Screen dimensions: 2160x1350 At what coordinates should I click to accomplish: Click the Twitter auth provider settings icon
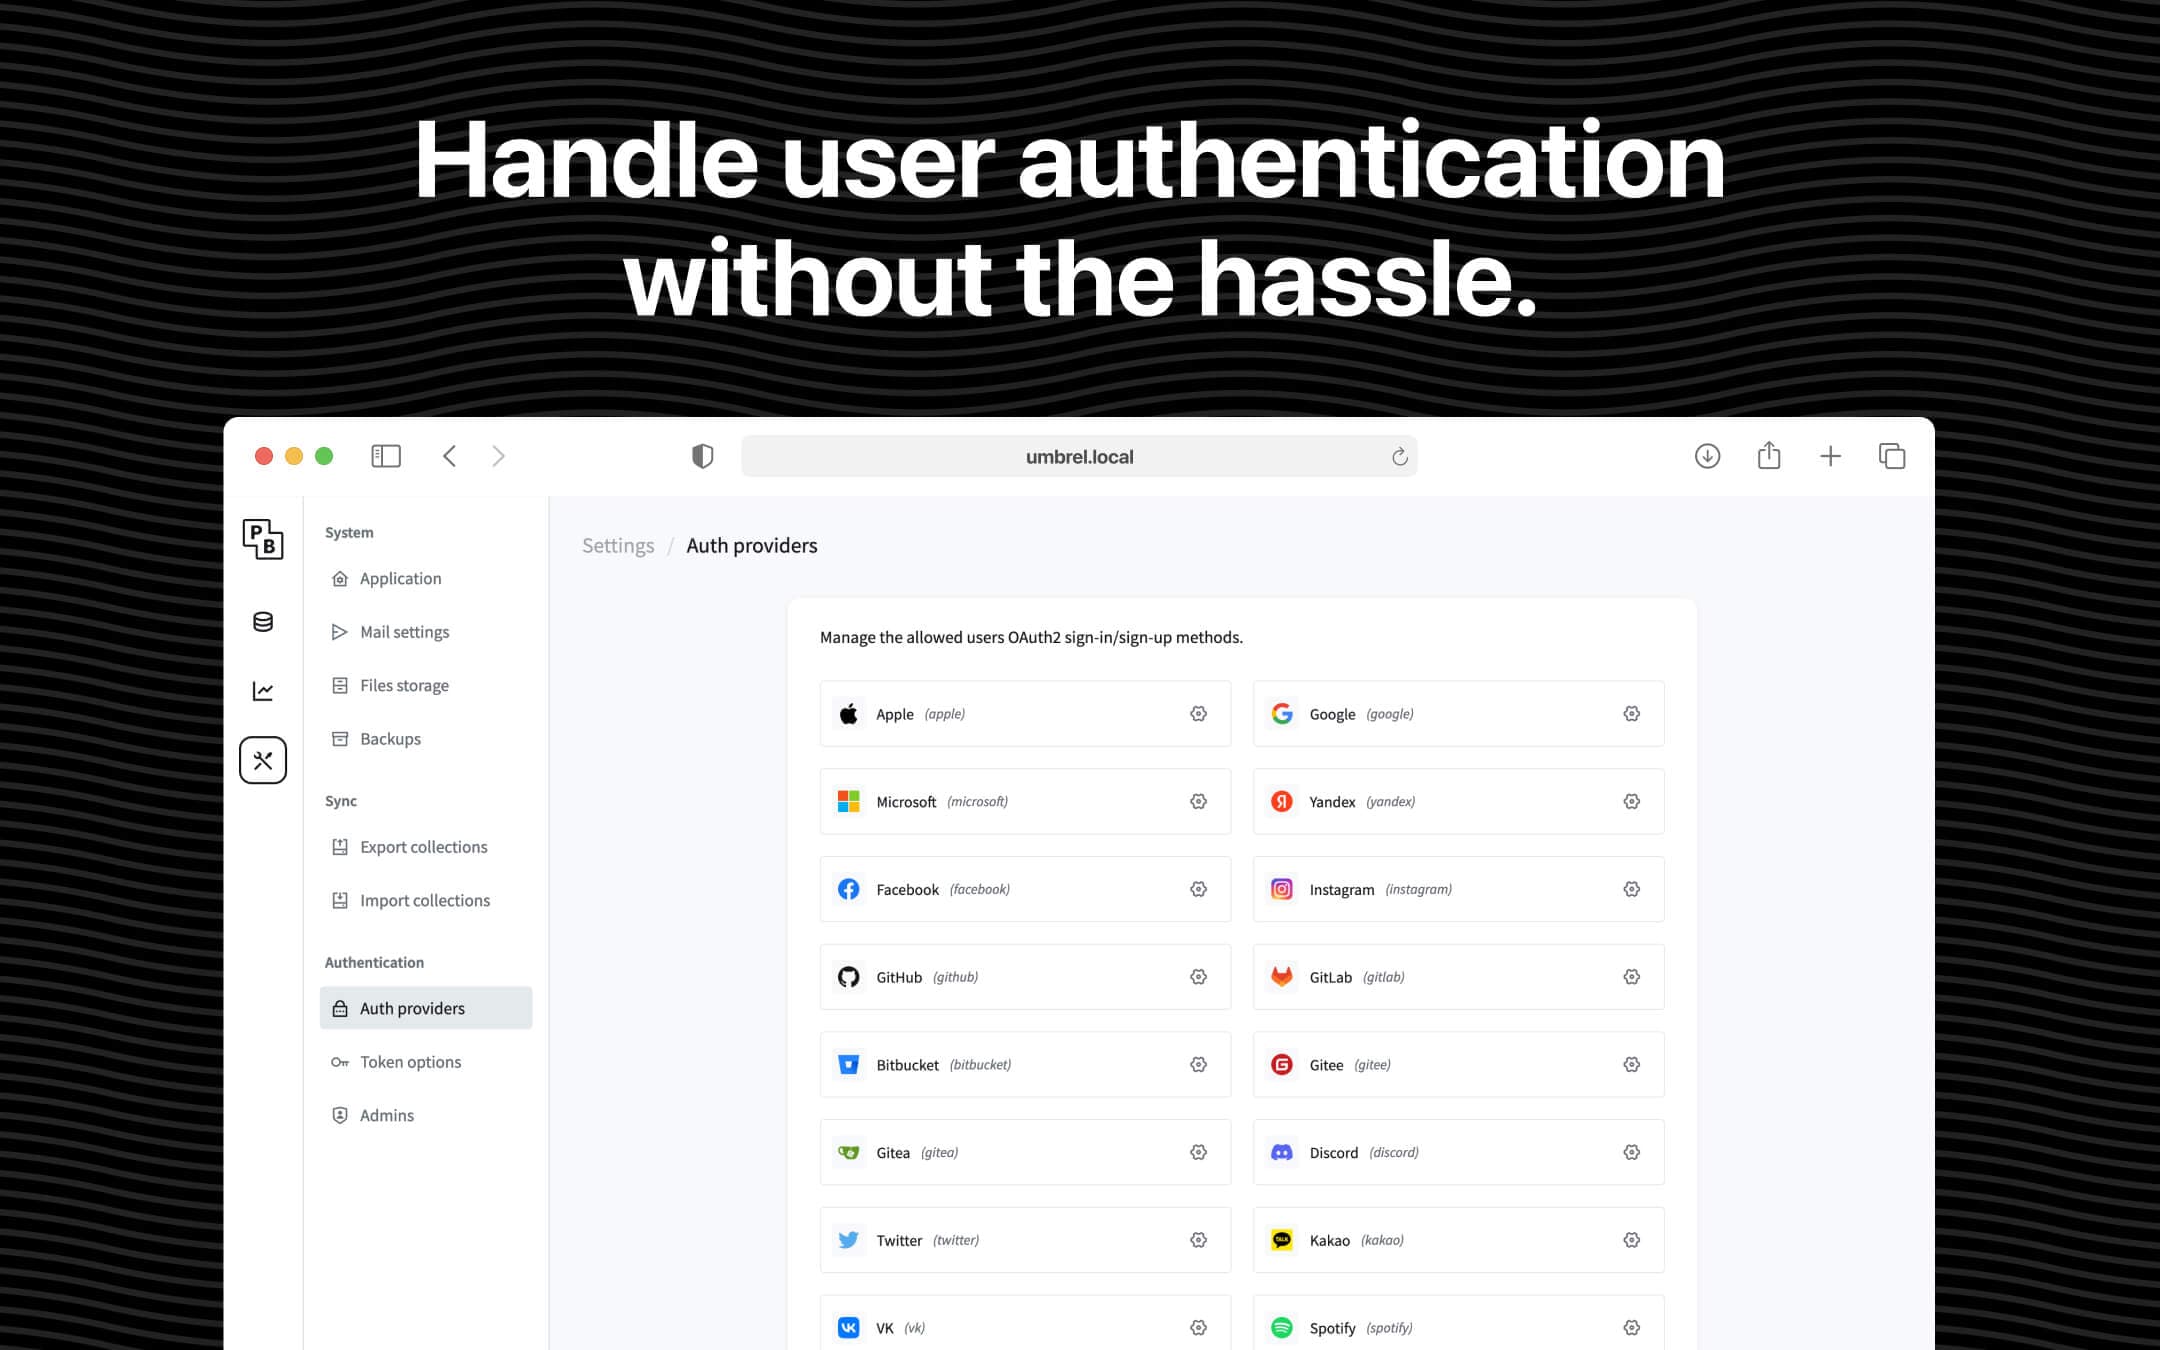point(1199,1240)
